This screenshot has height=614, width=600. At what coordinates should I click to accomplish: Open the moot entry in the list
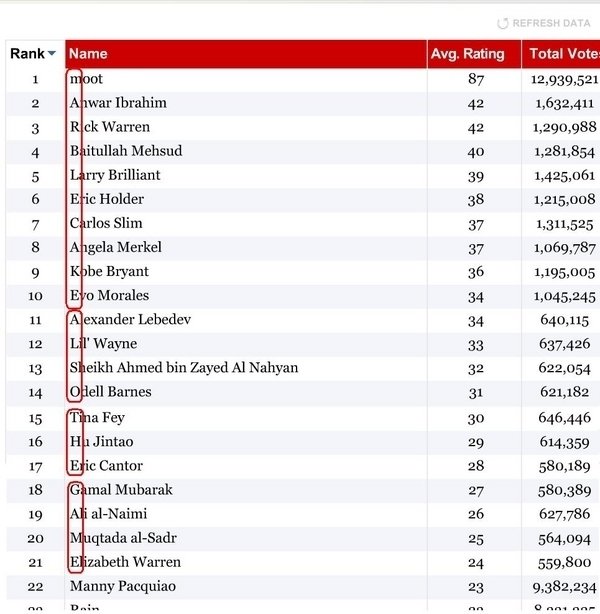[86, 79]
